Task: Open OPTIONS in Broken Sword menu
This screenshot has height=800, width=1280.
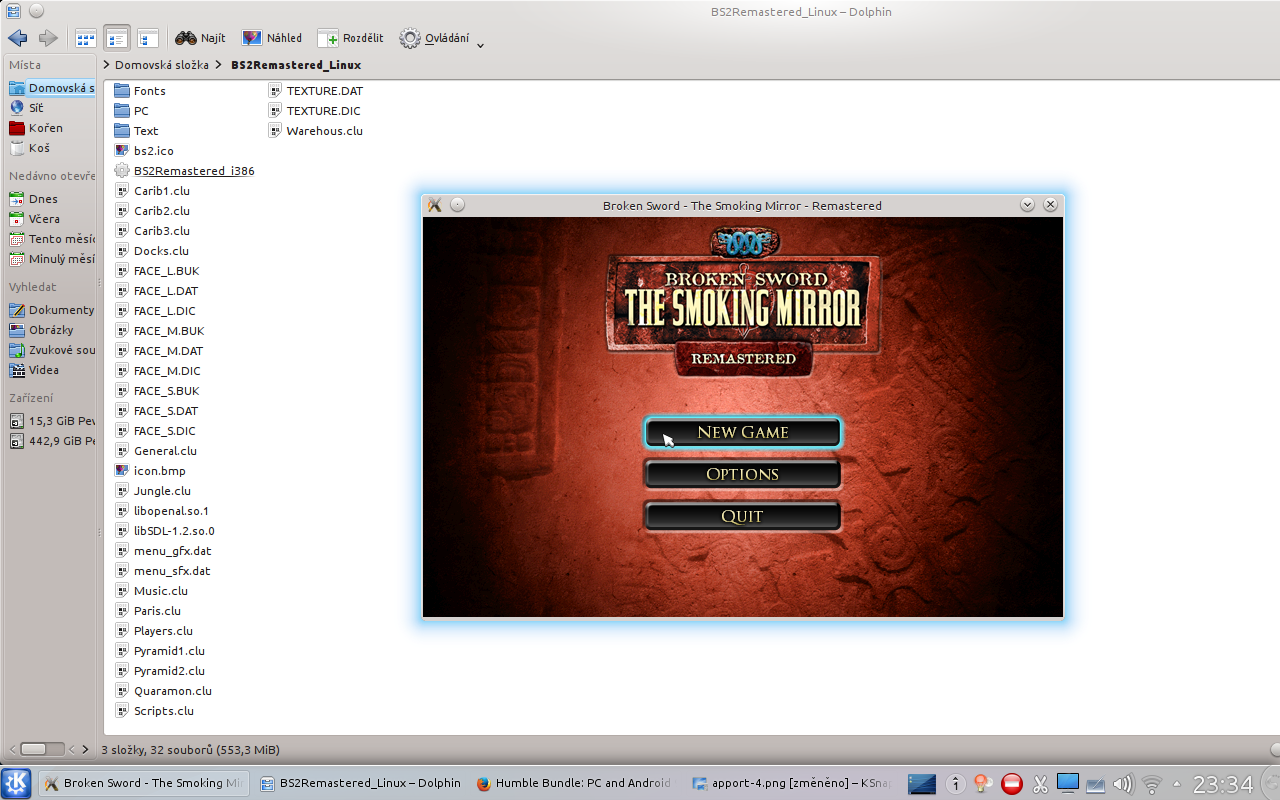Action: pos(742,474)
